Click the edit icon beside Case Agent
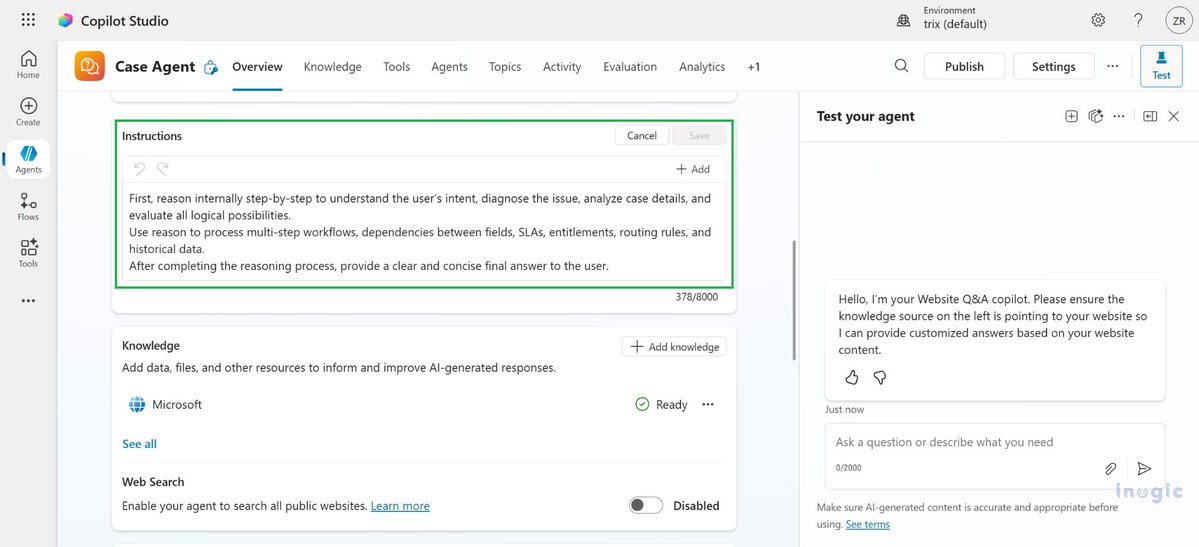 [x=211, y=67]
